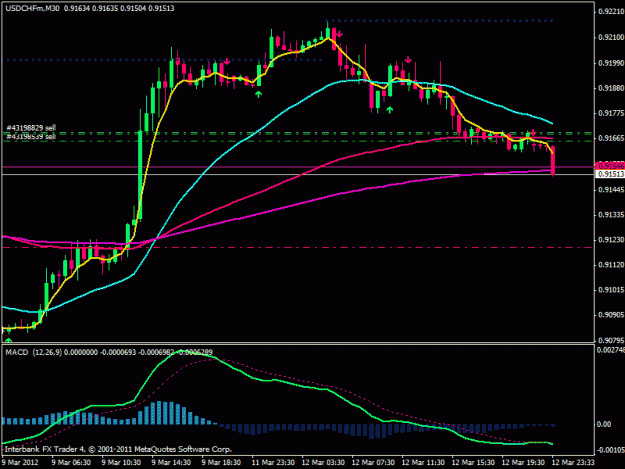Click the 0.002748 MACD scale value
Screen dimensions: 625x469
[611, 350]
